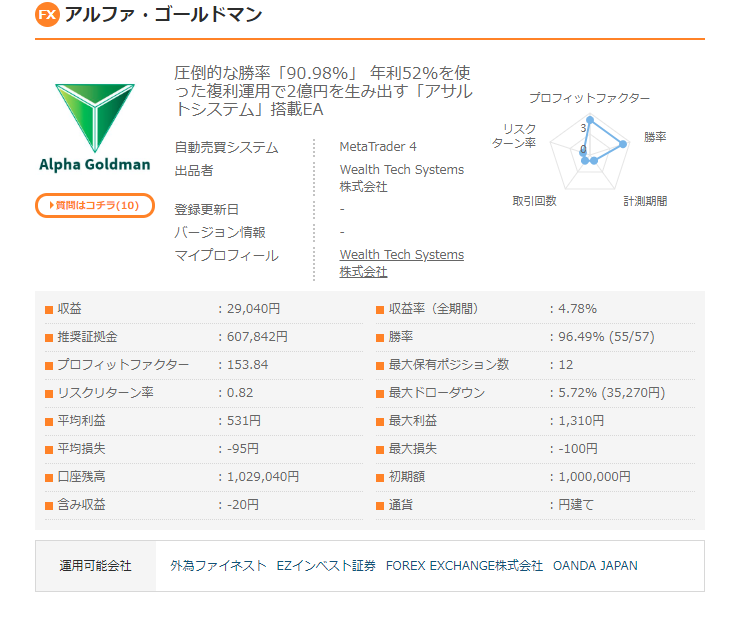Click the 最大利益 value 1,310円
The height and width of the screenshot is (624, 729).
click(581, 421)
